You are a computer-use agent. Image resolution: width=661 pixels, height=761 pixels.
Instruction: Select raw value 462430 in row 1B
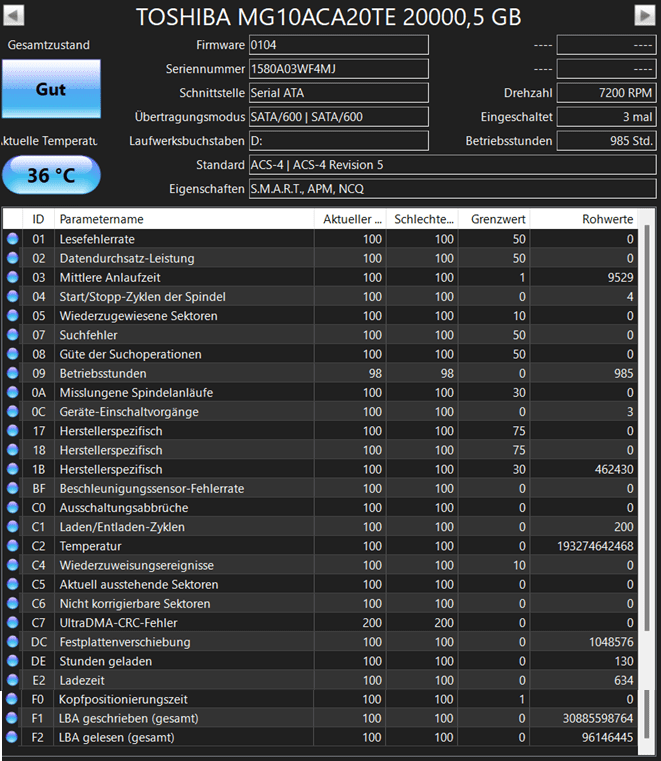[x=614, y=469]
